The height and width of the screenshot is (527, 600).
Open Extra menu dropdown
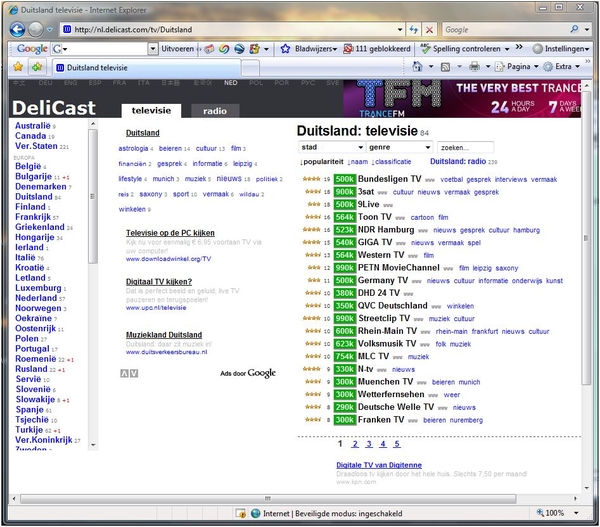pos(562,67)
